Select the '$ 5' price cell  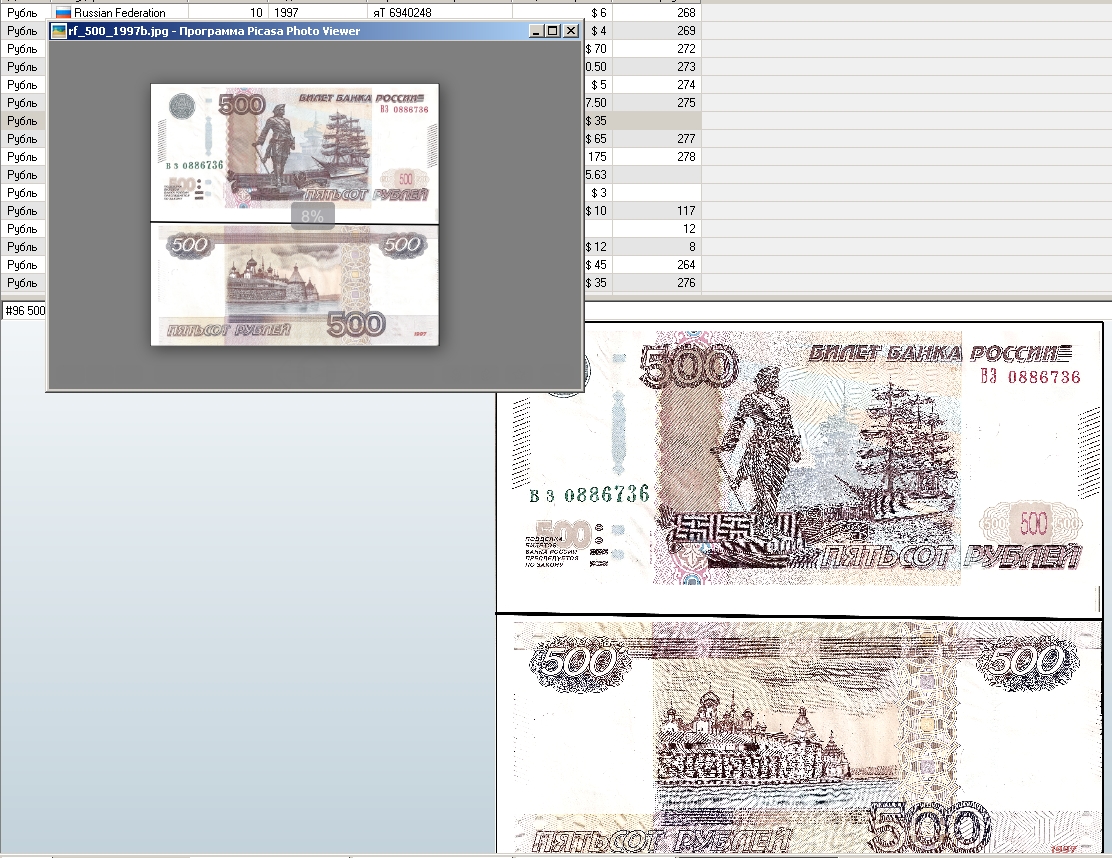pos(598,84)
